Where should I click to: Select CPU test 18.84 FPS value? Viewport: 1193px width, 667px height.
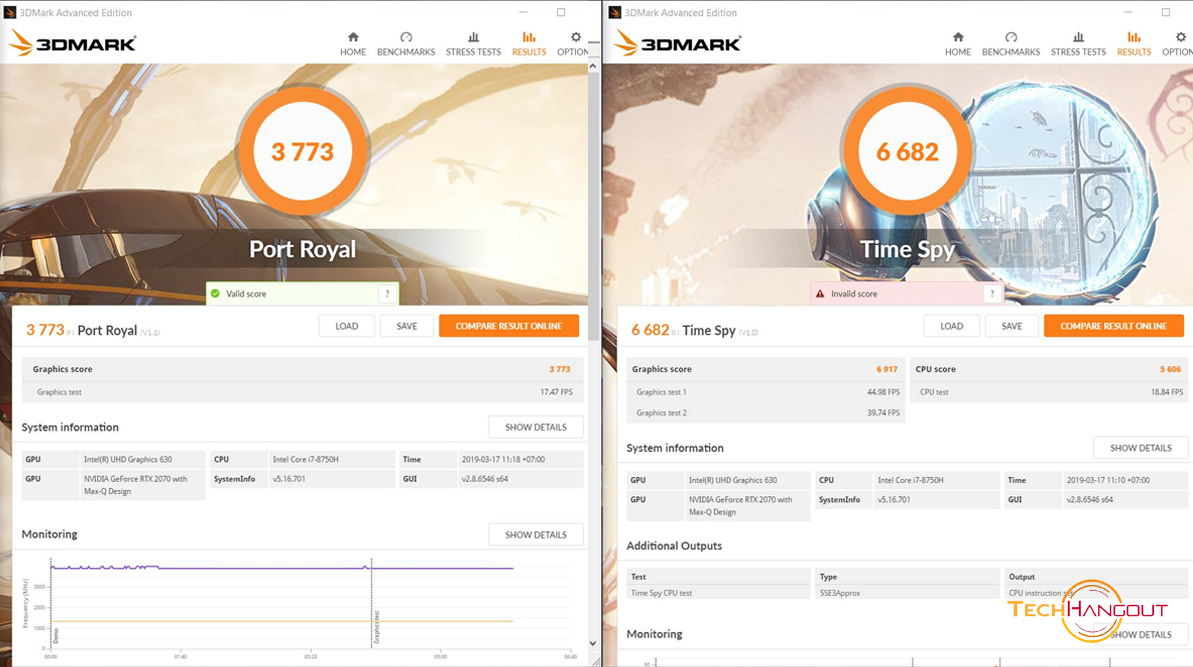pos(1166,392)
